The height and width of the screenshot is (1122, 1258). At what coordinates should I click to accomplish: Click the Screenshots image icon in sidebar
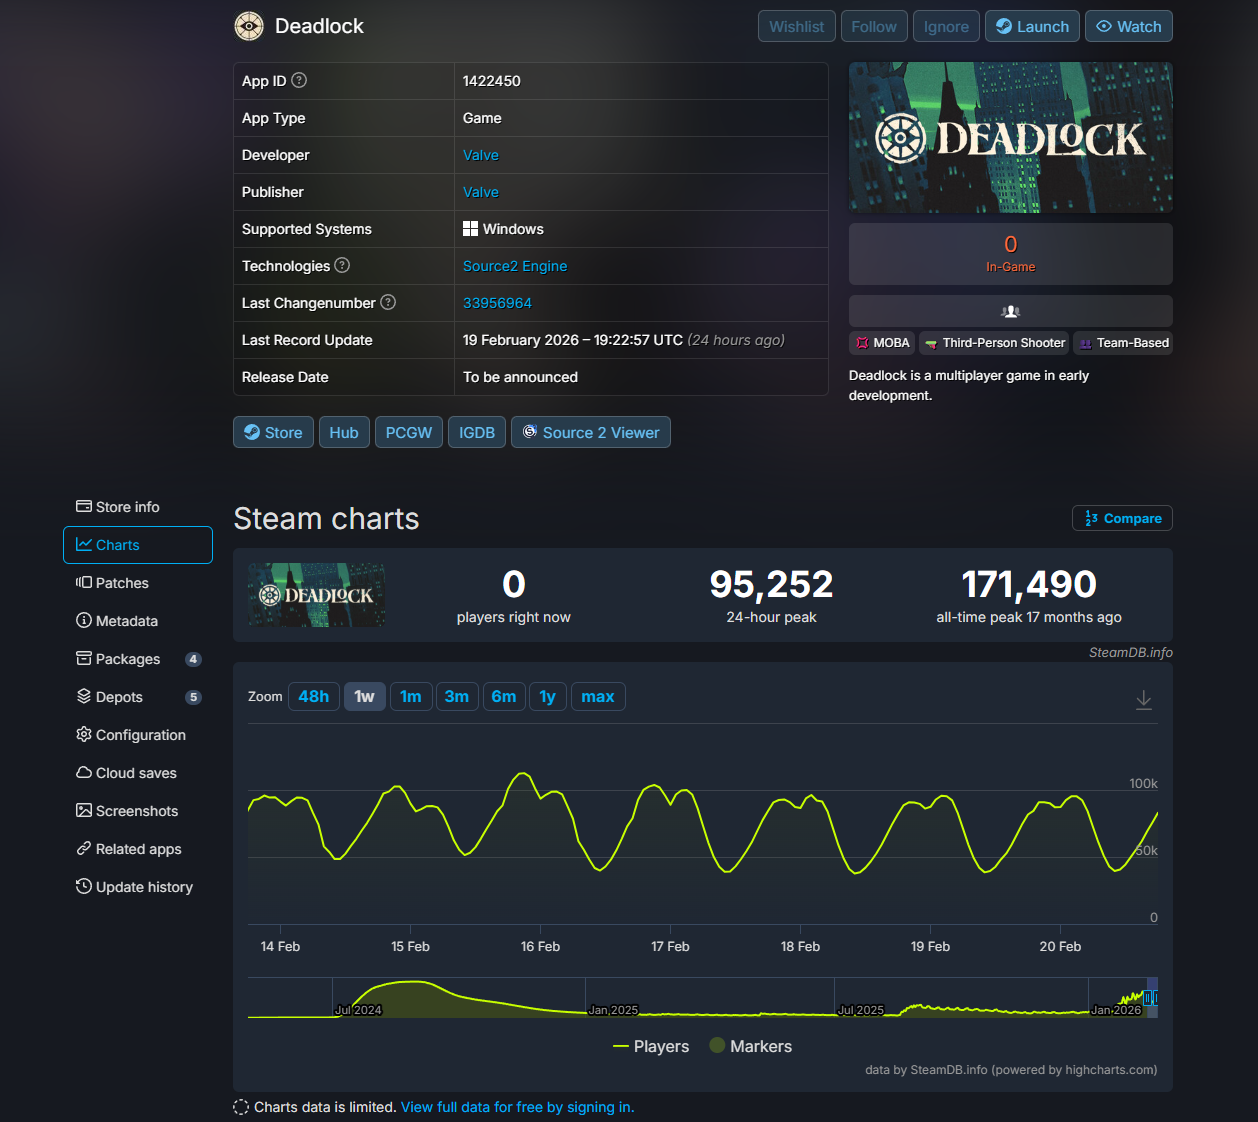pos(84,810)
